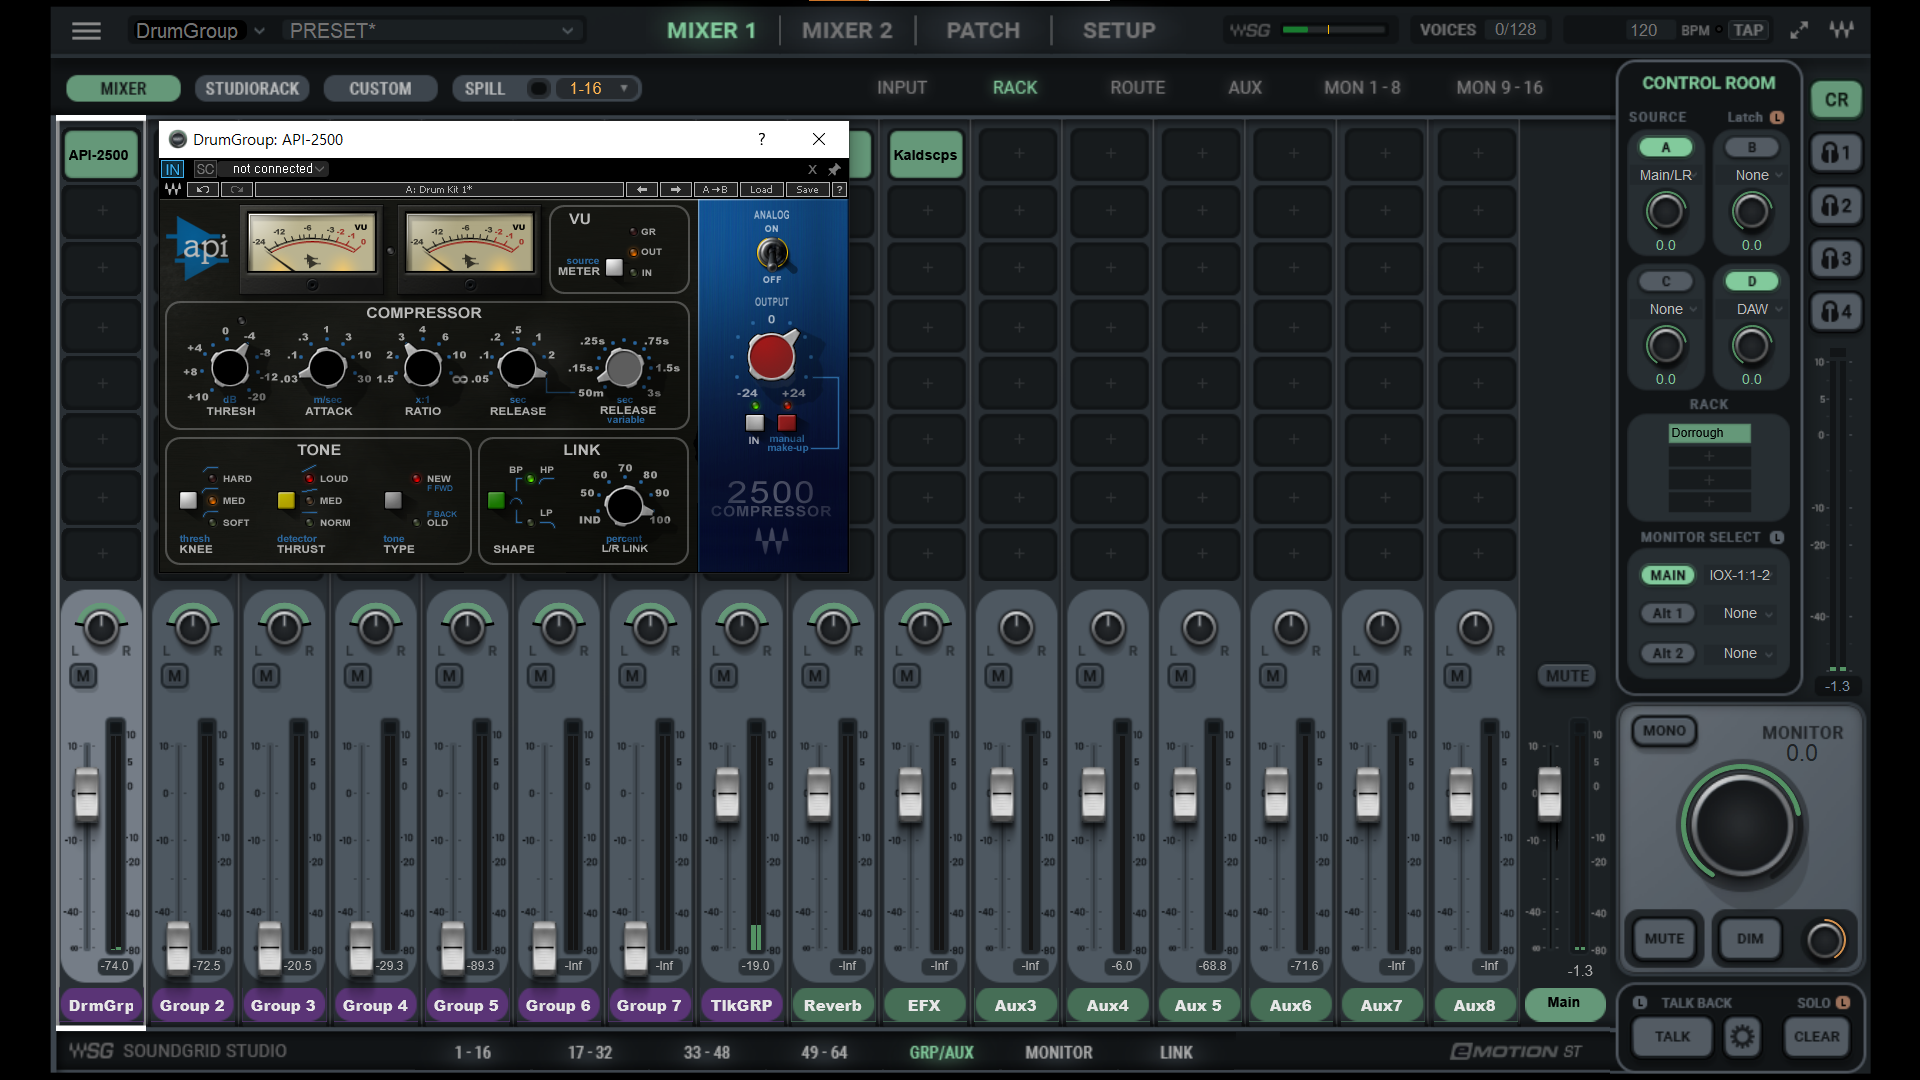Toggle the green Link Shape button

tap(496, 500)
